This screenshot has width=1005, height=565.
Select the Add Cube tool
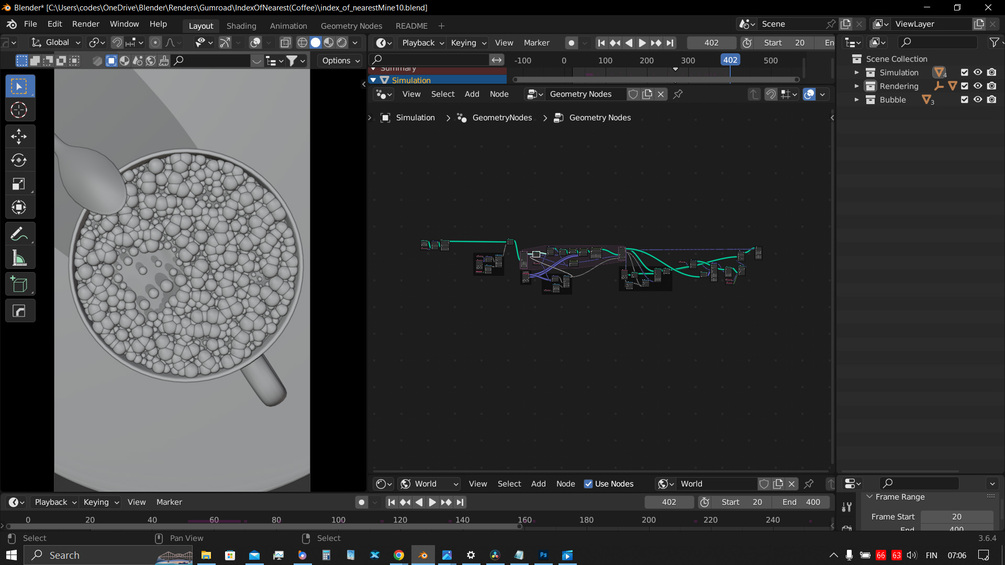click(x=19, y=285)
